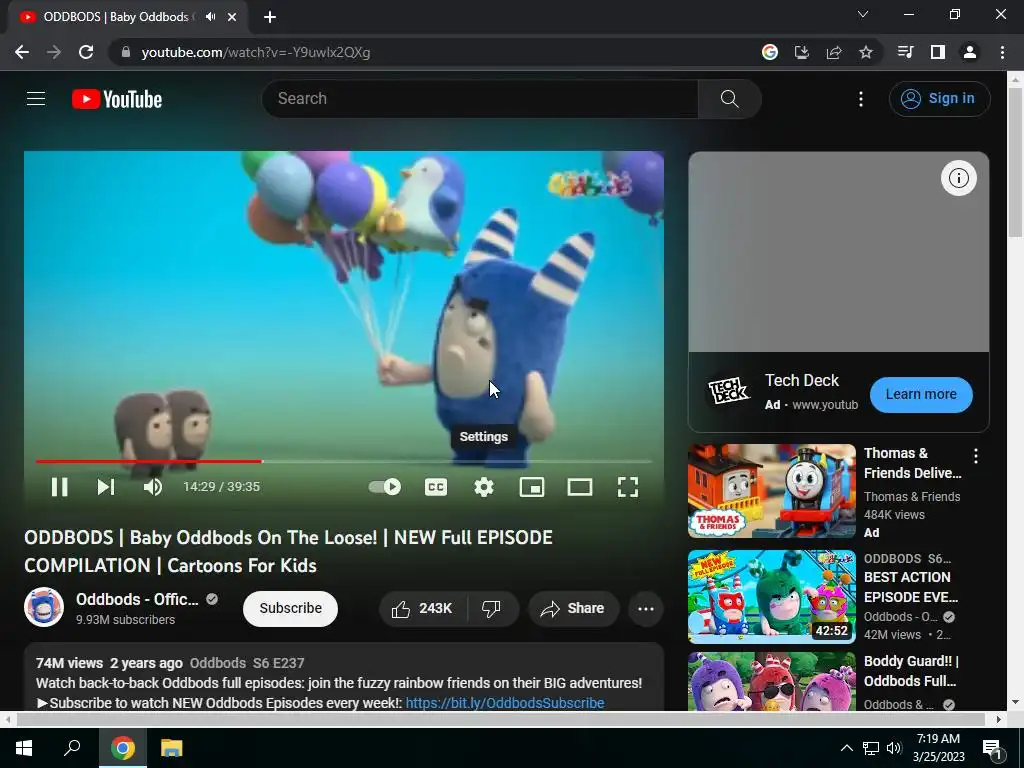Go back in browser
Image resolution: width=1024 pixels, height=768 pixels.
[22, 52]
